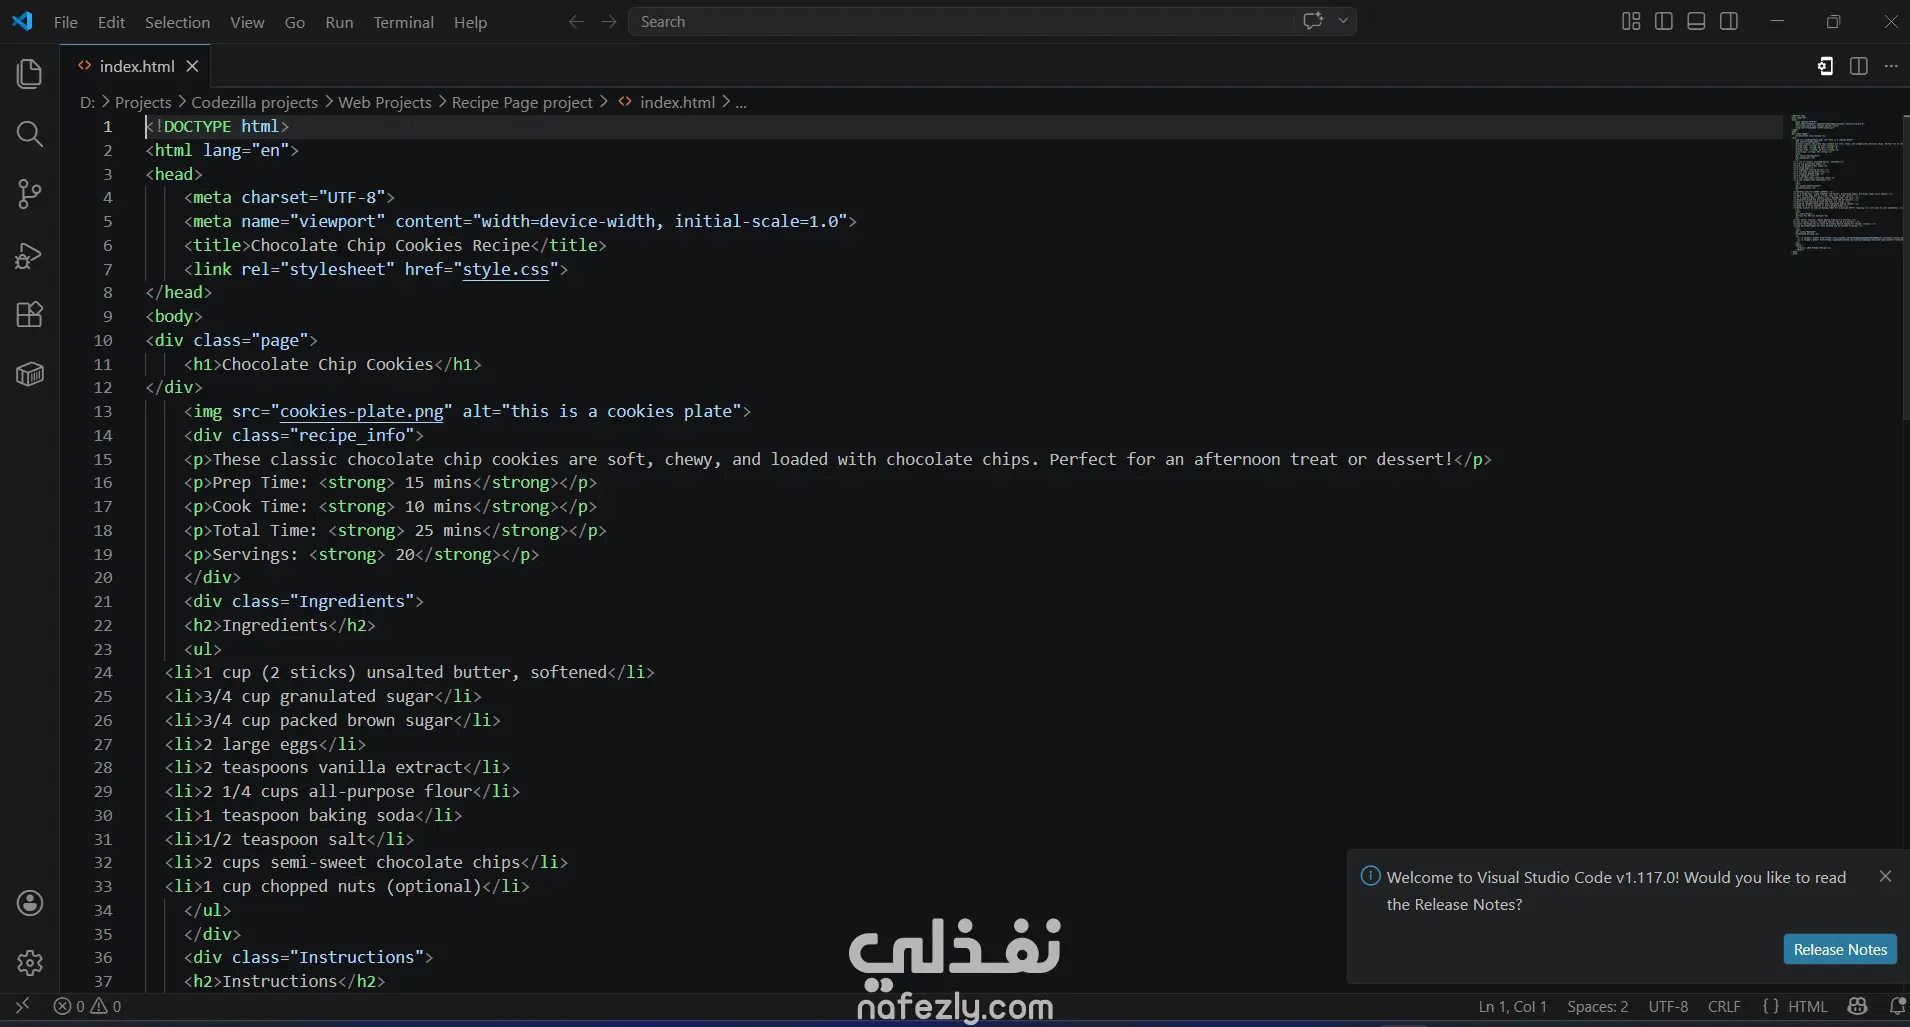1910x1027 pixels.
Task: Expand the Projects breadcrumb
Action: 143,102
